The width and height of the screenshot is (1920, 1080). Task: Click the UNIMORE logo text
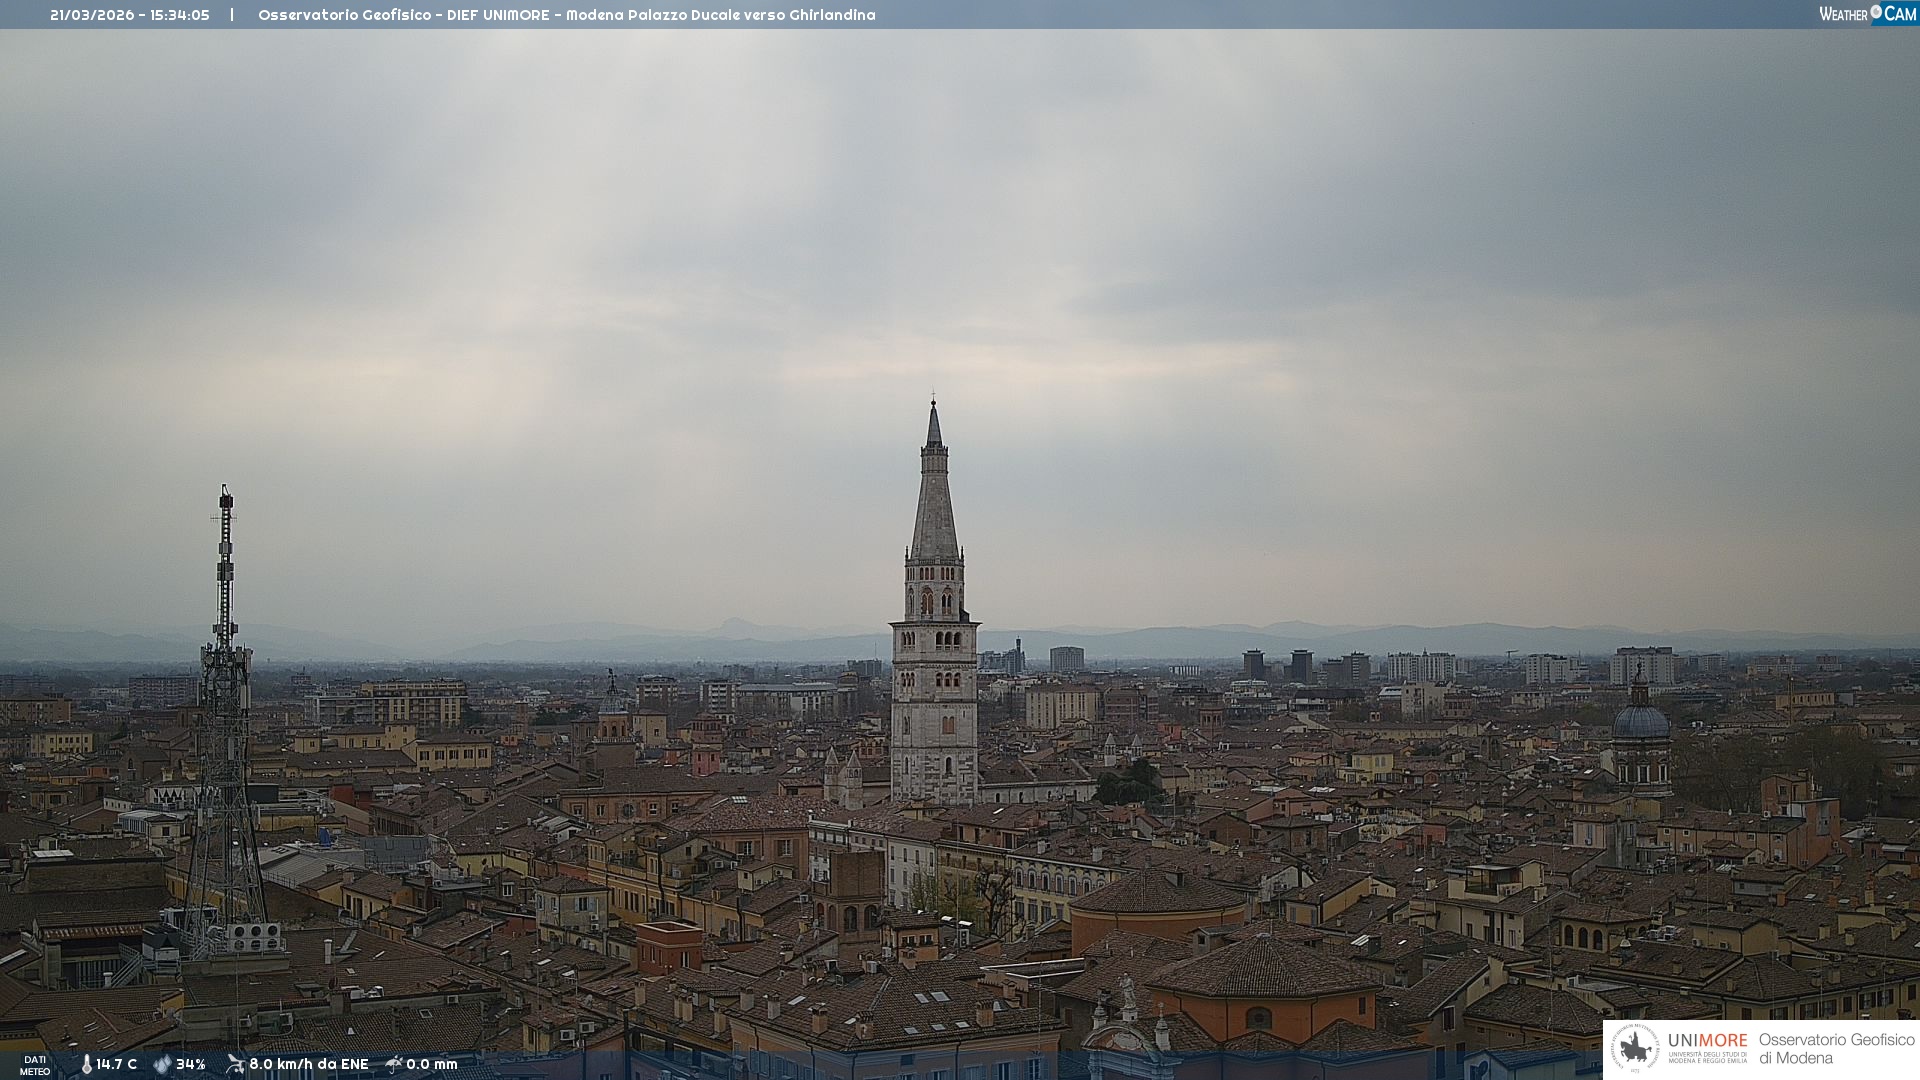point(1708,1041)
